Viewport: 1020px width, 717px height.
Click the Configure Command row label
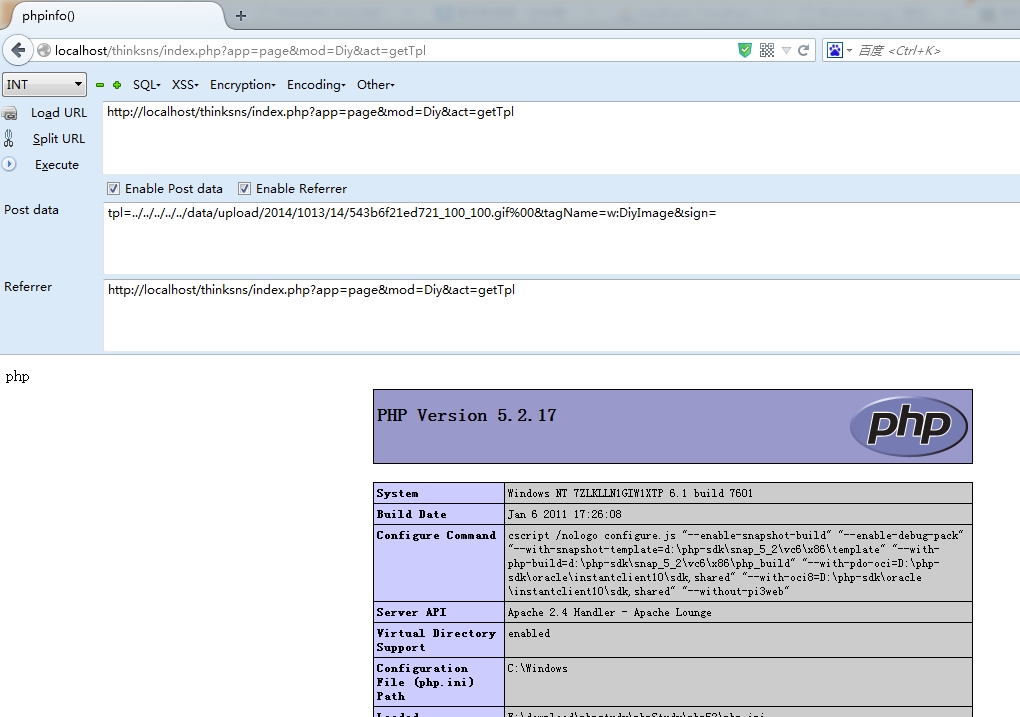click(436, 535)
